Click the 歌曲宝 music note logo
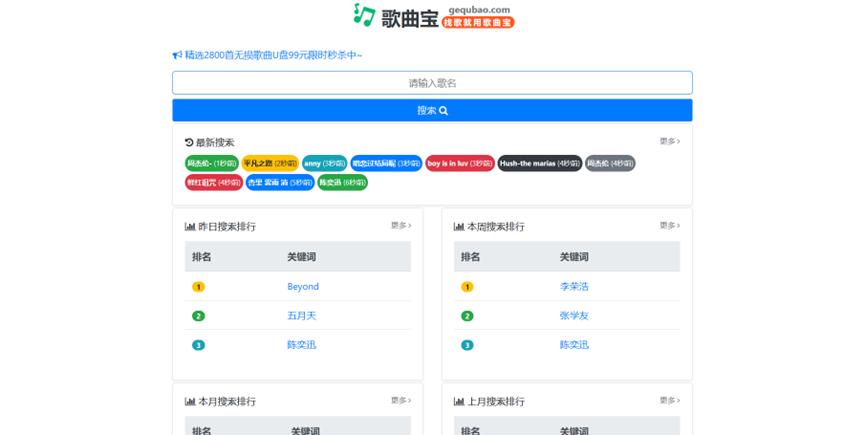The image size is (865, 435). [x=364, y=15]
